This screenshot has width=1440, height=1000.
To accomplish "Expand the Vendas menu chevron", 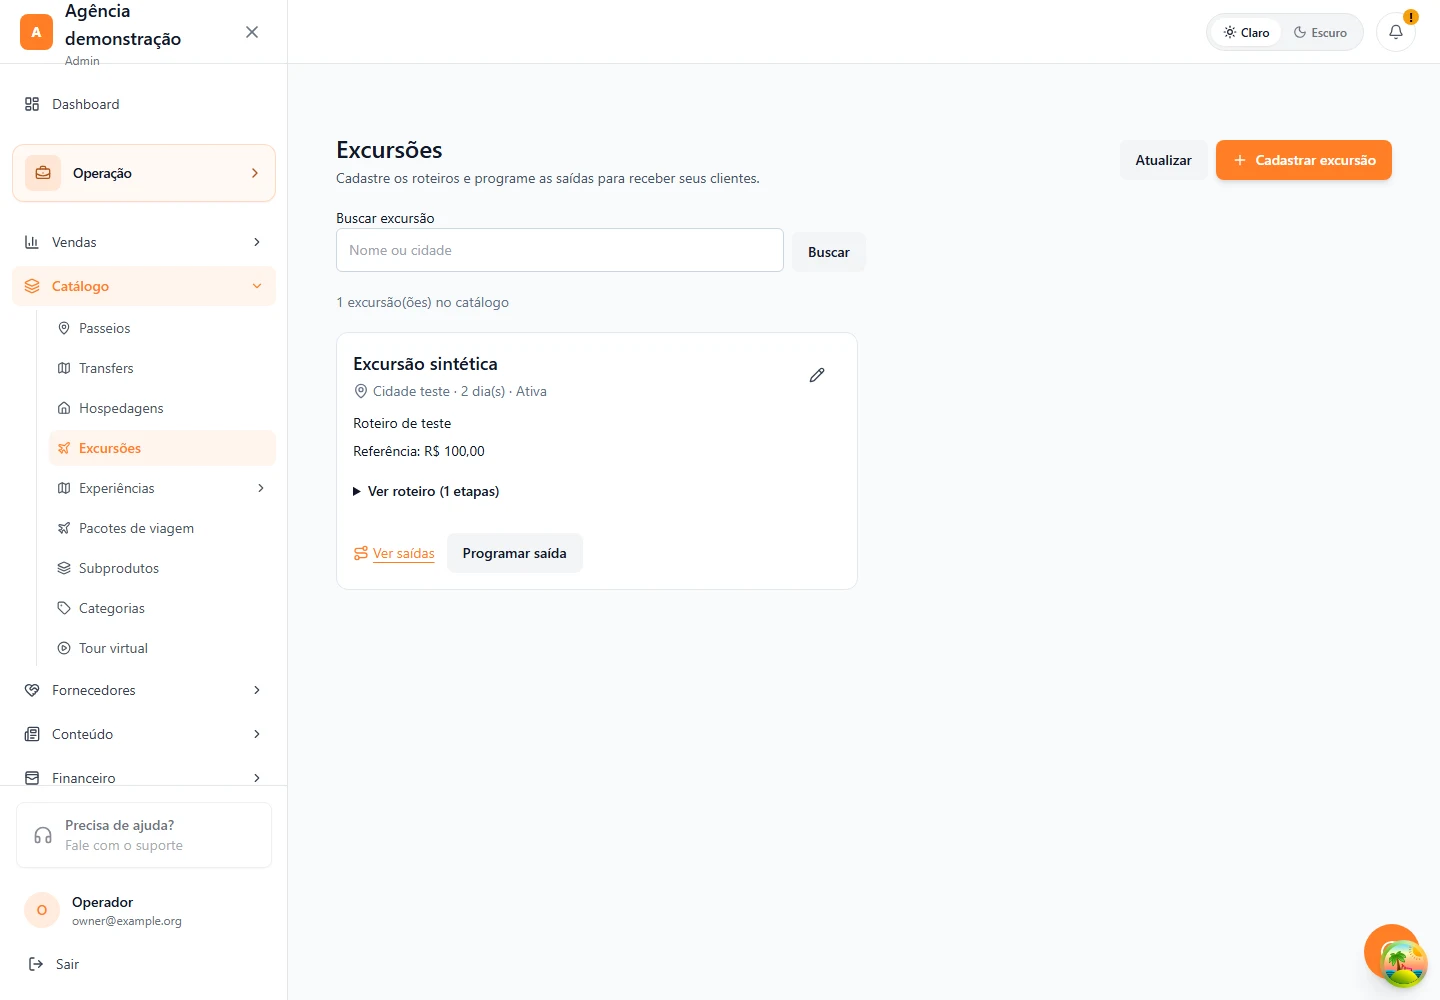I will point(257,242).
